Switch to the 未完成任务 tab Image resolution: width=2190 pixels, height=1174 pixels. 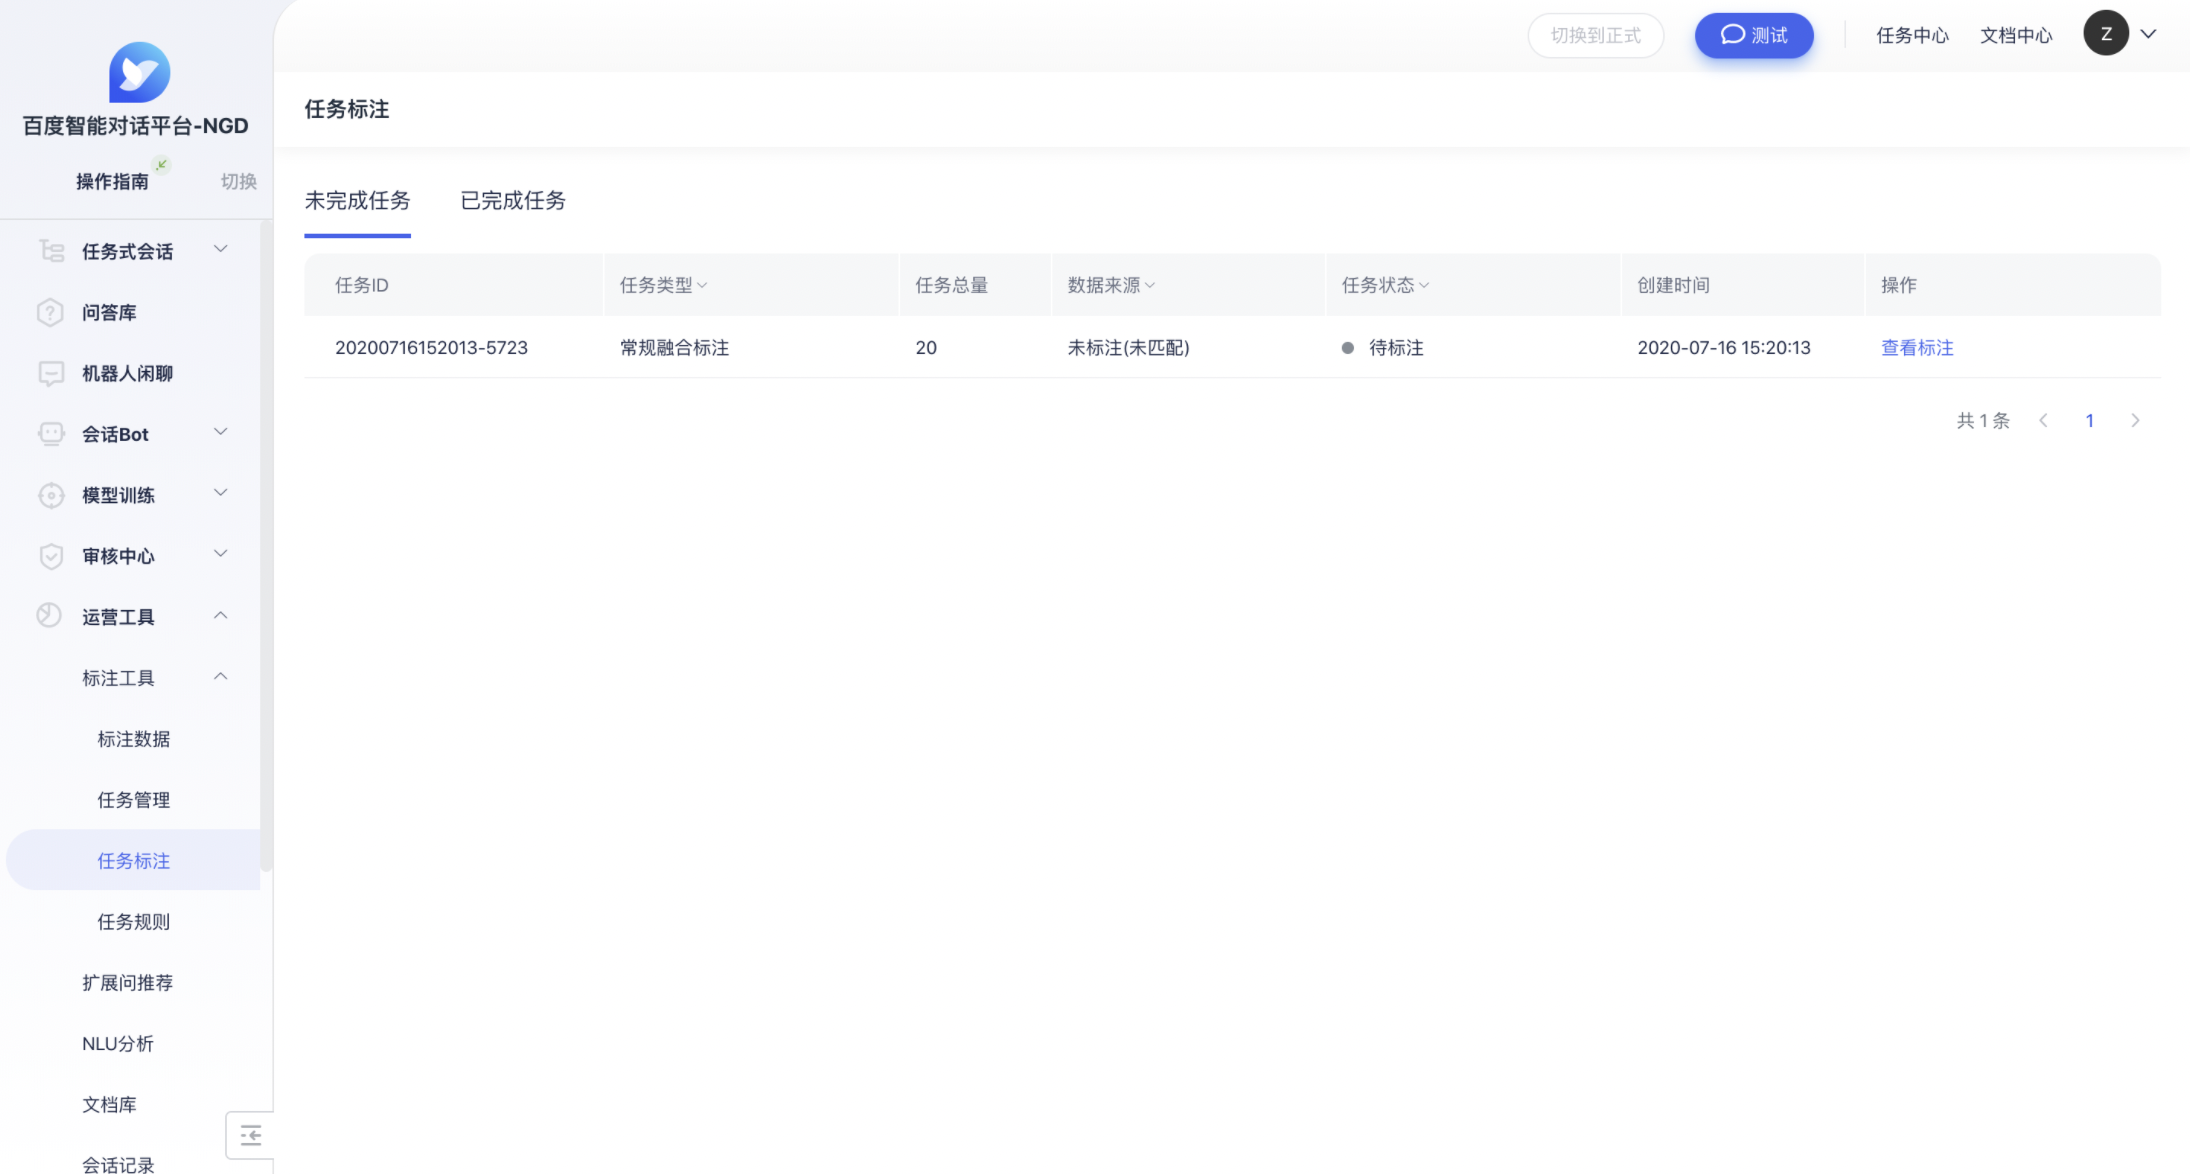coord(357,200)
